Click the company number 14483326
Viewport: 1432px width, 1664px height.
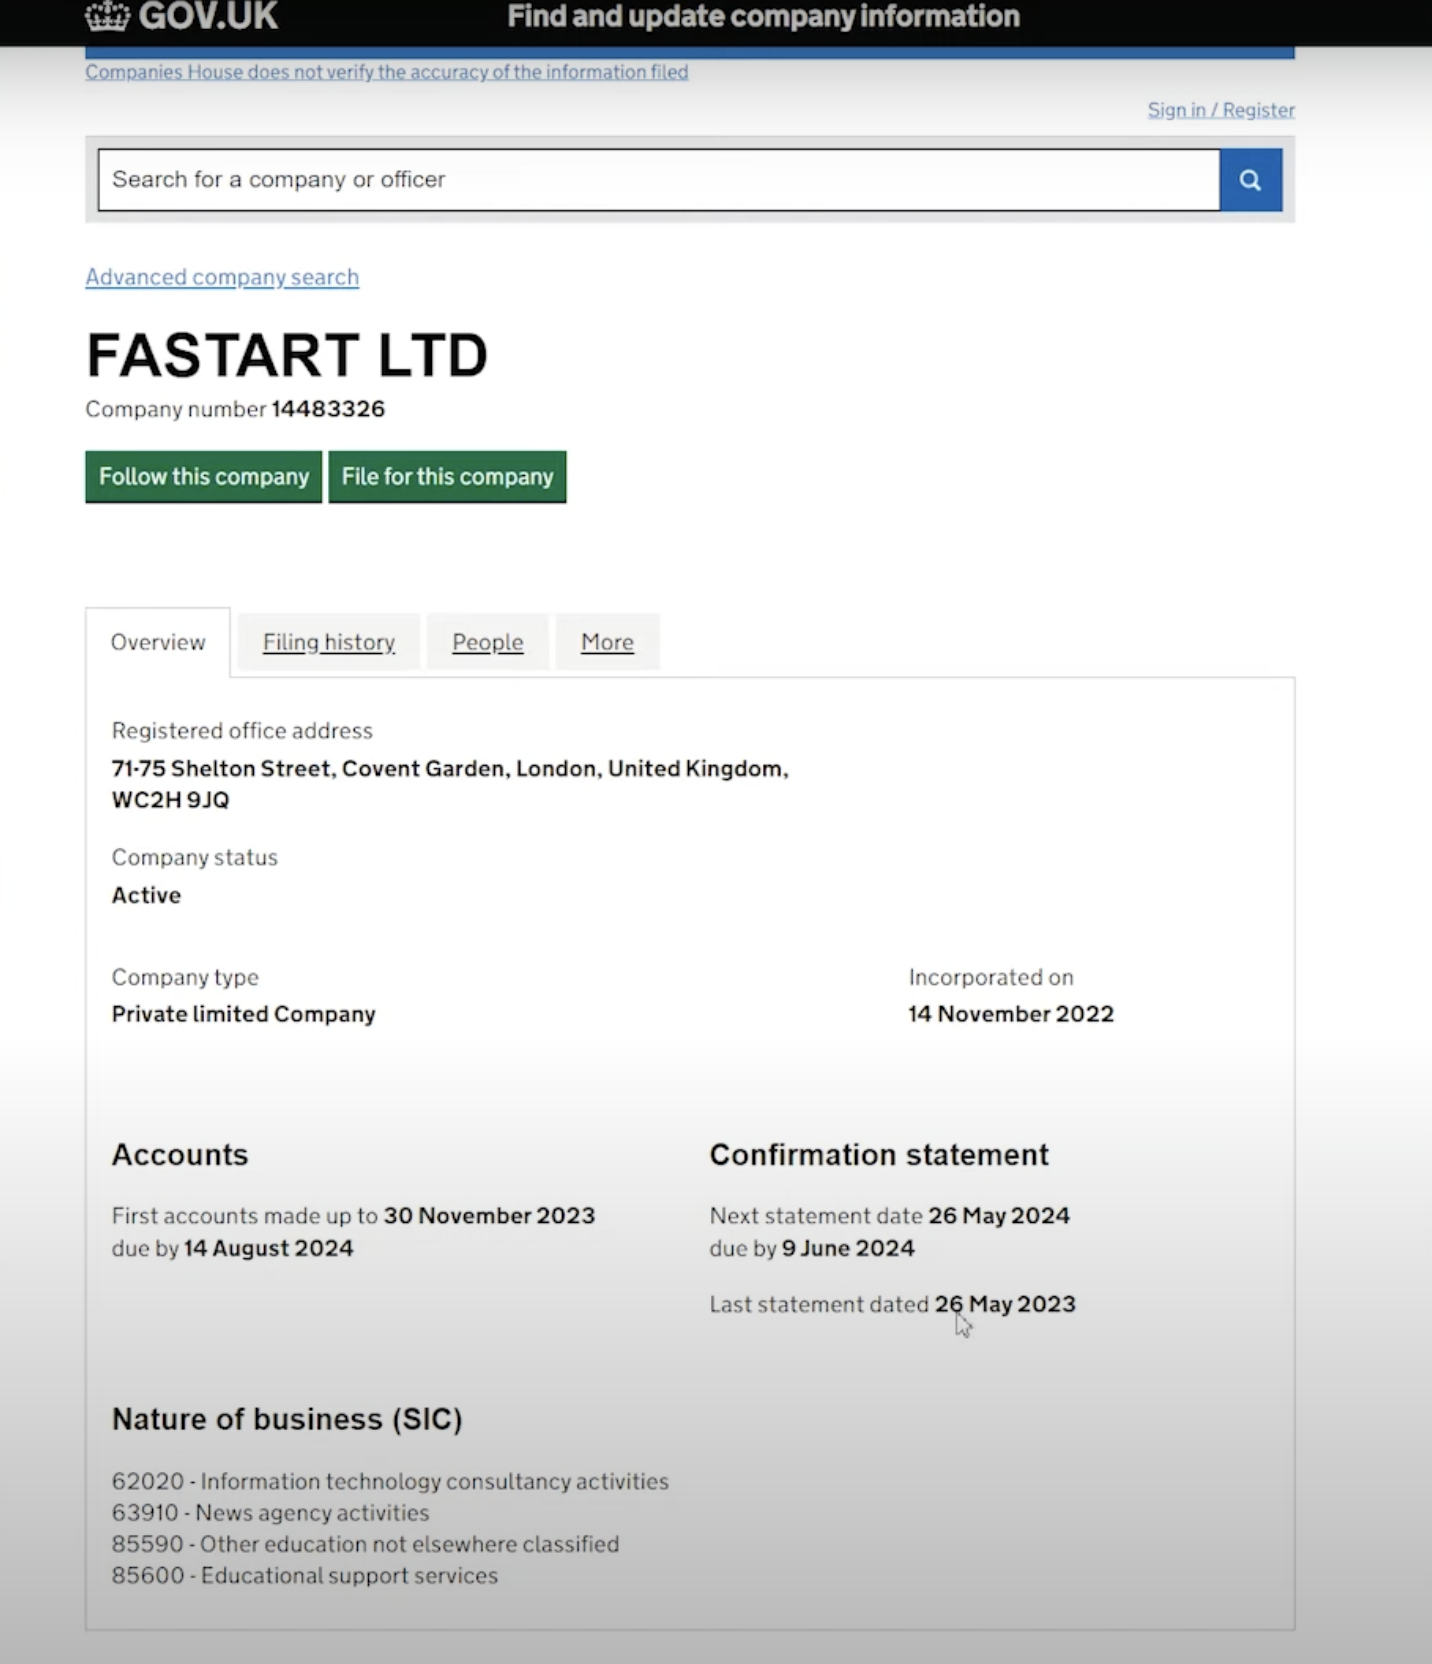coord(328,409)
